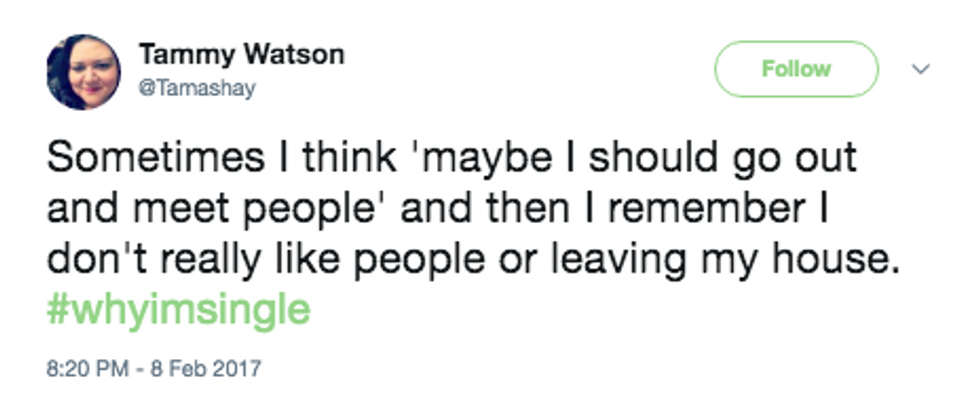
Task: Open Tammy Watson's profile picture
Action: (x=84, y=72)
